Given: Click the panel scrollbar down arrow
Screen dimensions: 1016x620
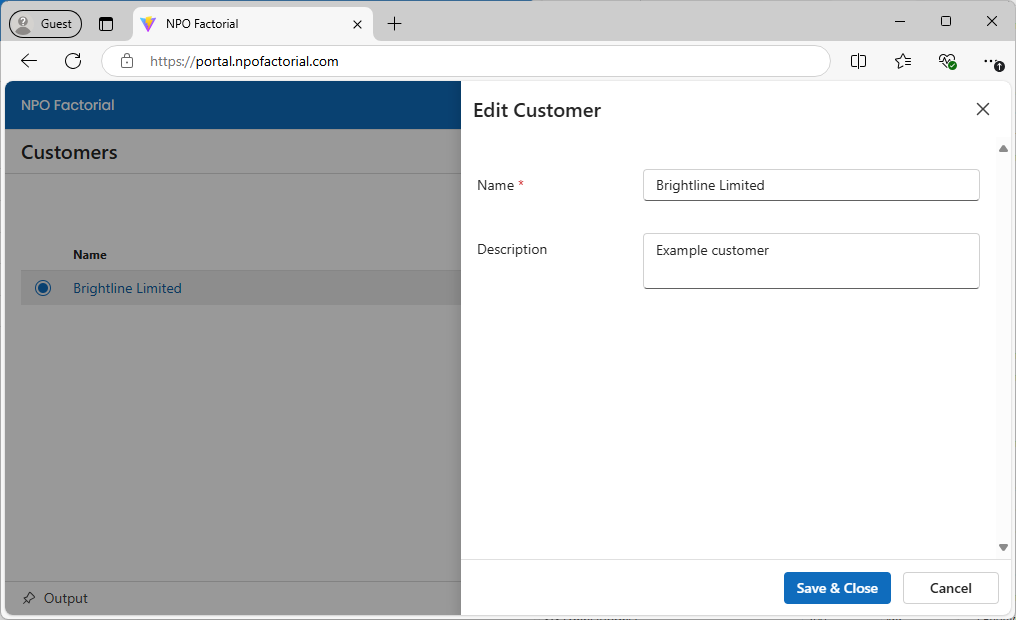Looking at the screenshot, I should [1003, 547].
